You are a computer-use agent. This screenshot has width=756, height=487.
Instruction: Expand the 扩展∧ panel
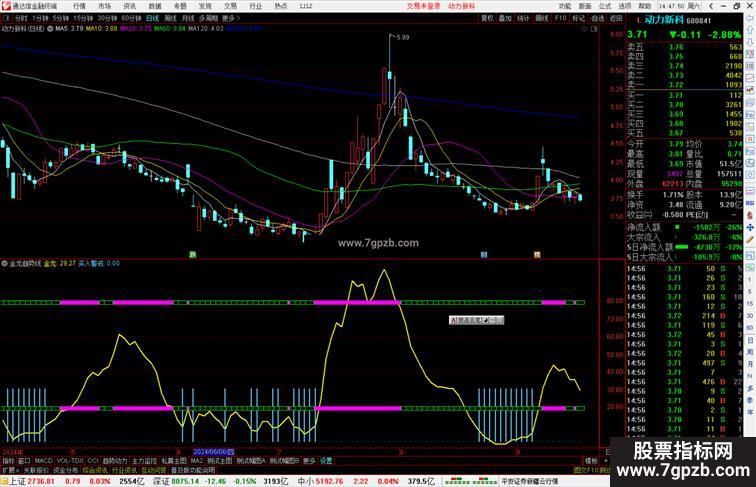10,470
